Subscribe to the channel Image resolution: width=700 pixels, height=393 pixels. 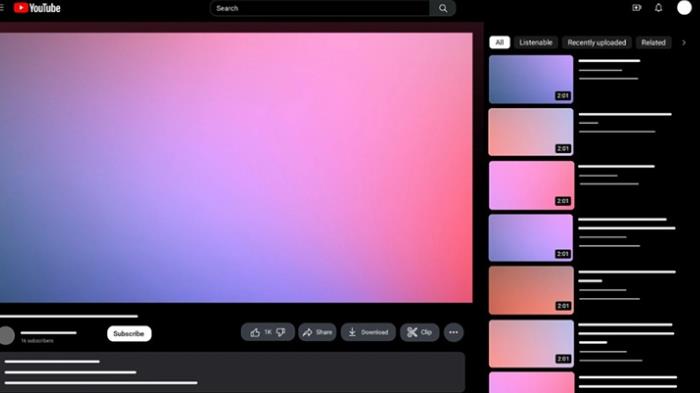coord(129,334)
